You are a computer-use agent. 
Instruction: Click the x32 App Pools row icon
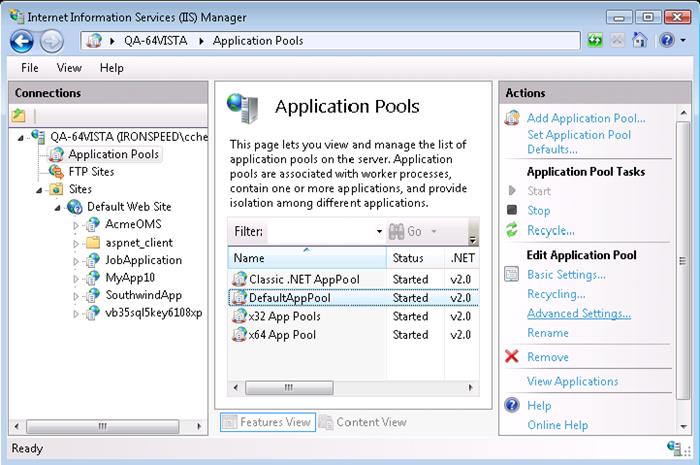coord(239,316)
